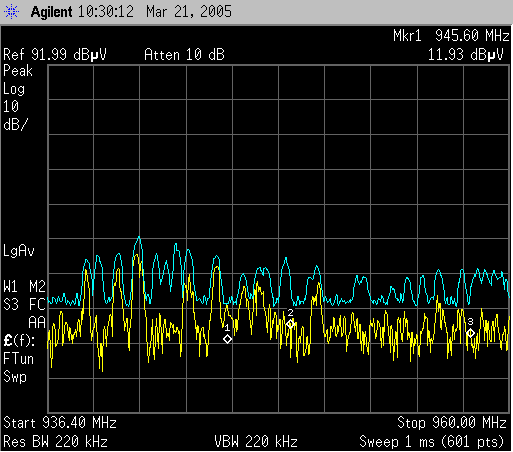Click the Agilent brand name text
Image resolution: width=513 pixels, height=452 pixels.
[51, 12]
